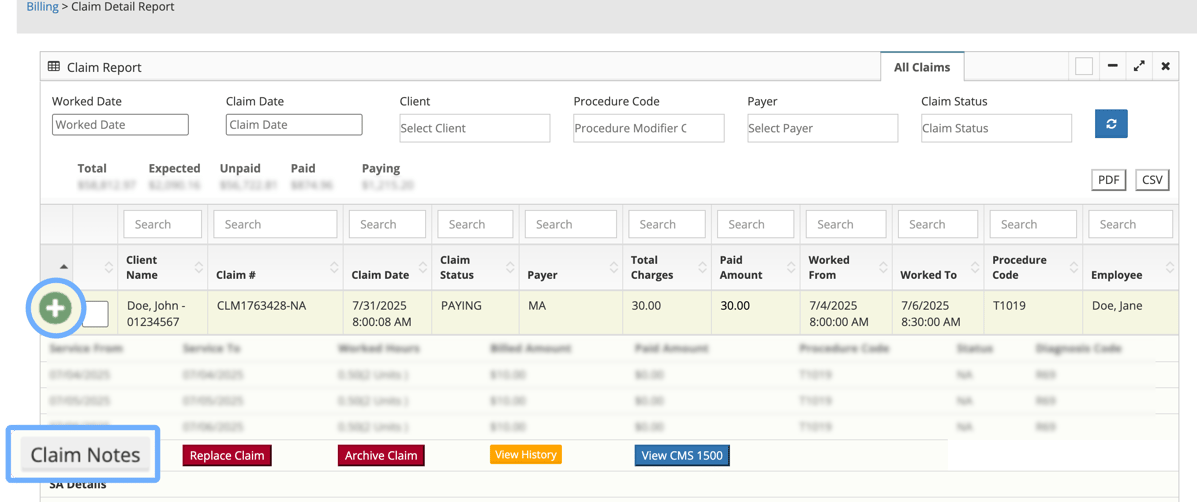Sort by Claim Date column
Screen dimensions: 1197x502
click(387, 267)
